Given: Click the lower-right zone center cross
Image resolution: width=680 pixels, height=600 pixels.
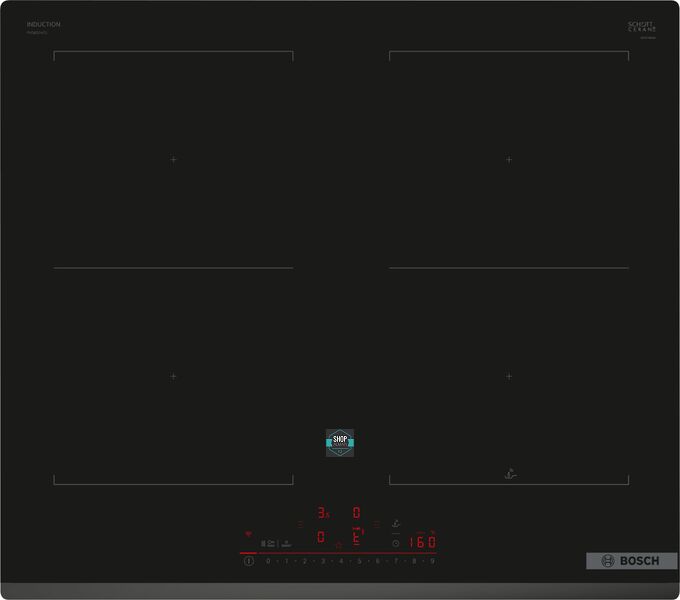Looking at the screenshot, I should [509, 376].
